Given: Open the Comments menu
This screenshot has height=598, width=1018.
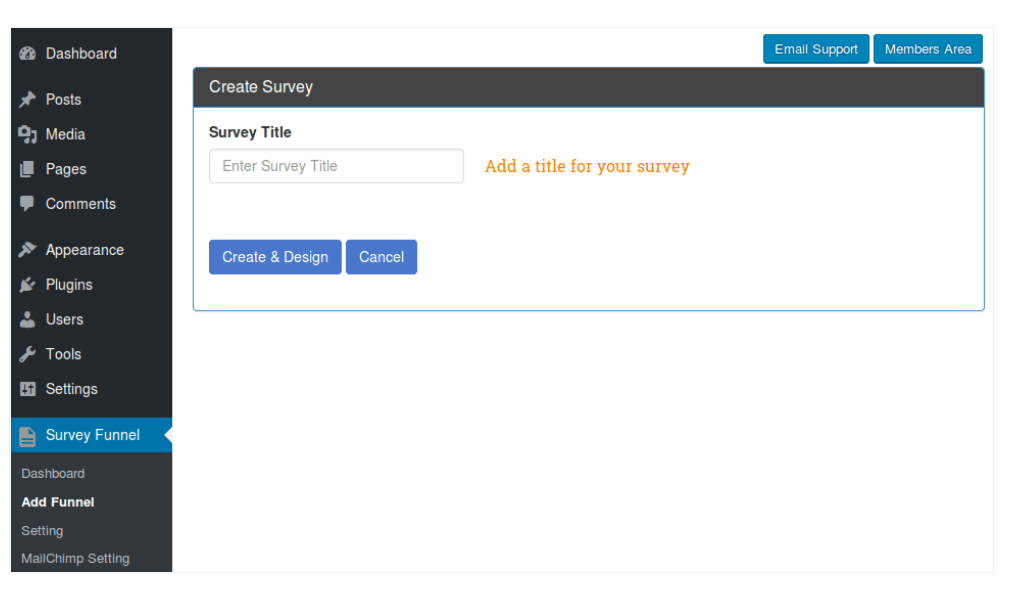Looking at the screenshot, I should [x=92, y=204].
